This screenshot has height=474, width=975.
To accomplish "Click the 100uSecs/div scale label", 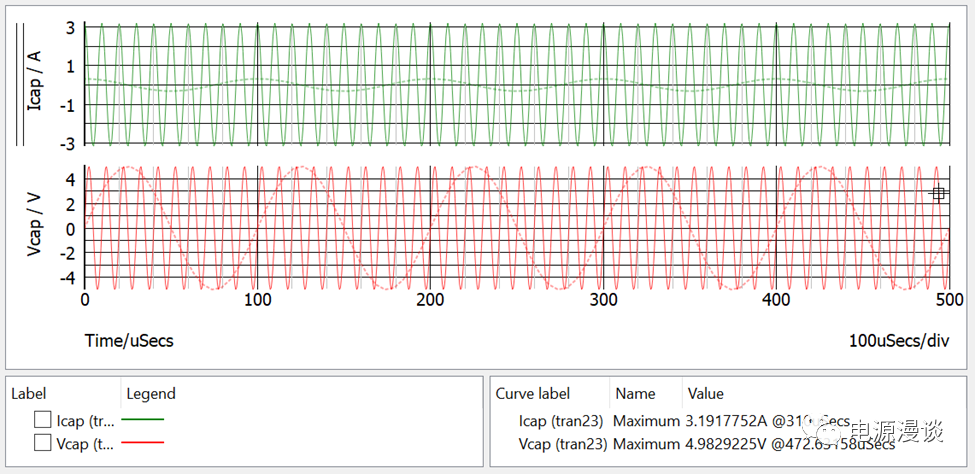I will 897,341.
